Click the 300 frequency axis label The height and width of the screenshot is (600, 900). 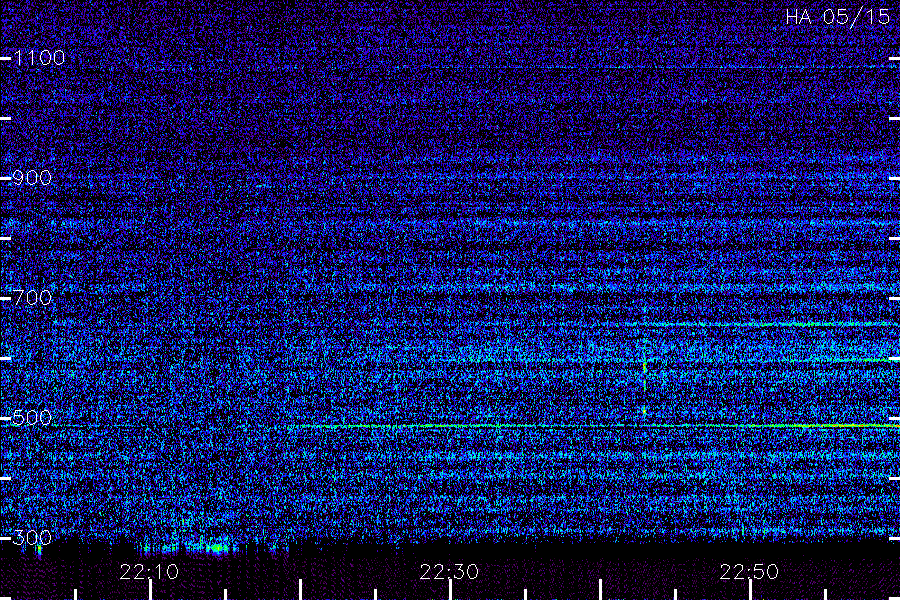pyautogui.click(x=32, y=538)
